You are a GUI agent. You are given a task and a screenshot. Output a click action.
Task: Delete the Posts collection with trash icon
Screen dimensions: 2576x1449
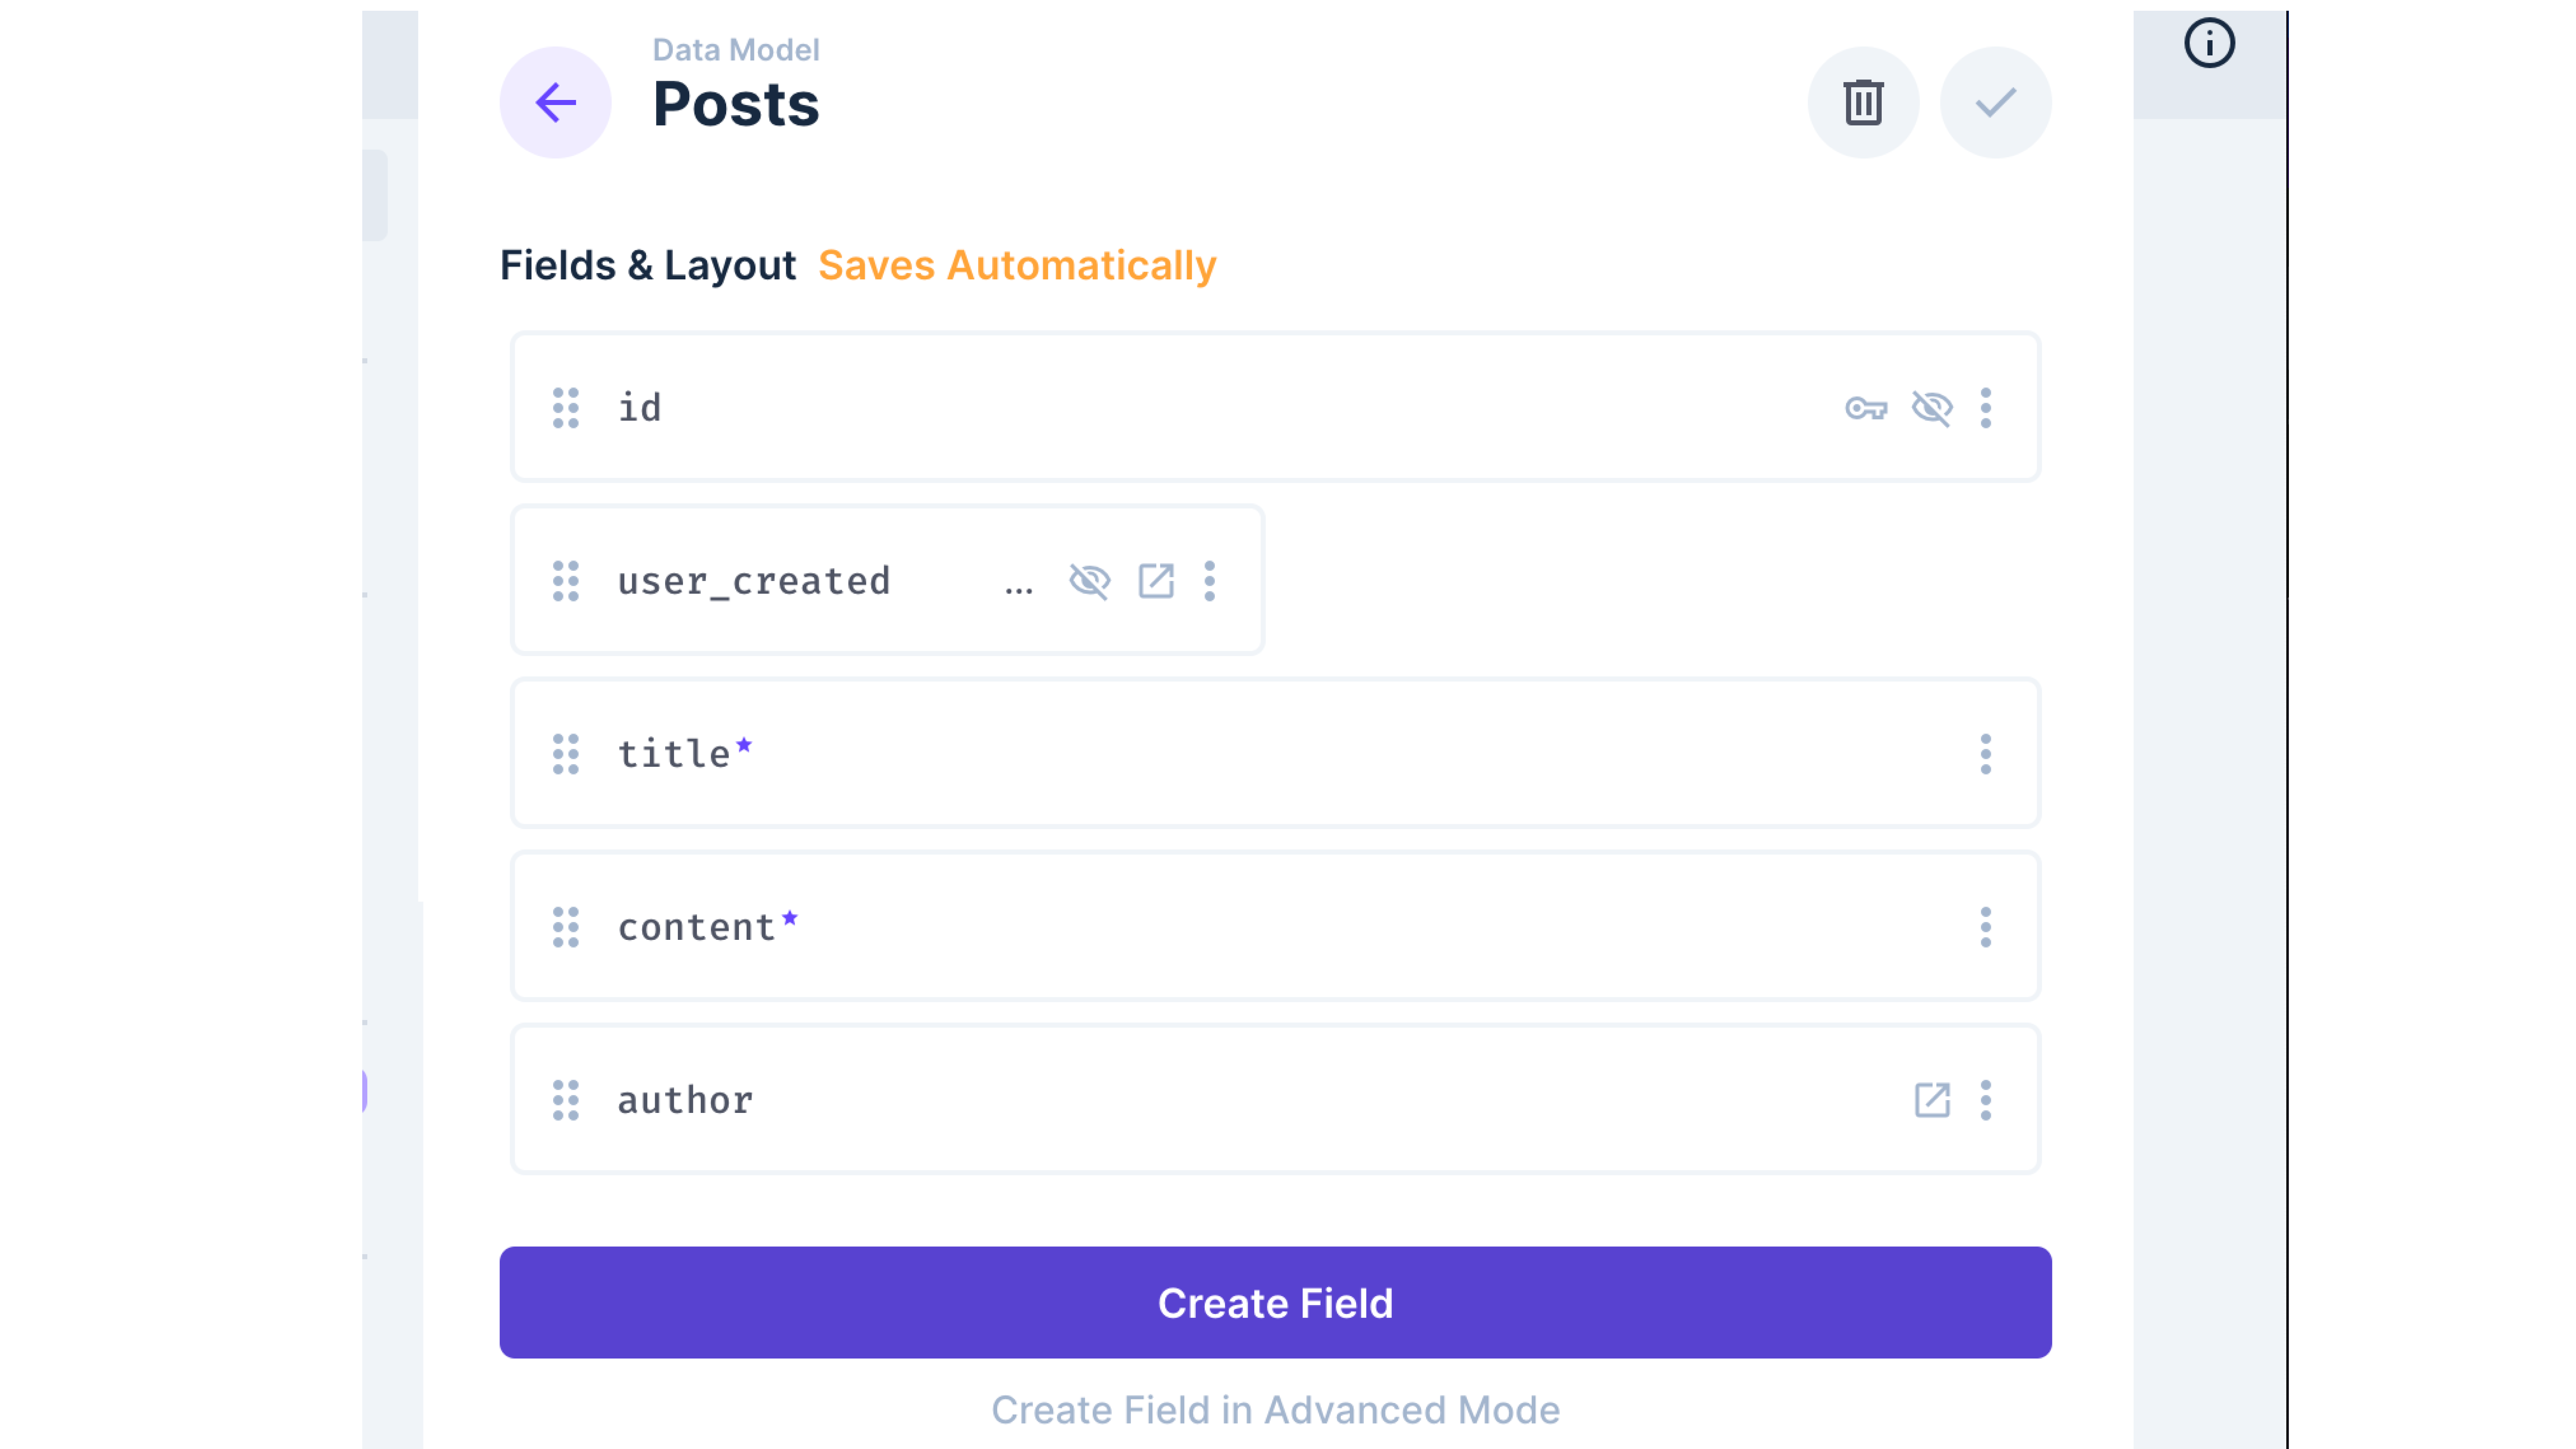point(1862,102)
